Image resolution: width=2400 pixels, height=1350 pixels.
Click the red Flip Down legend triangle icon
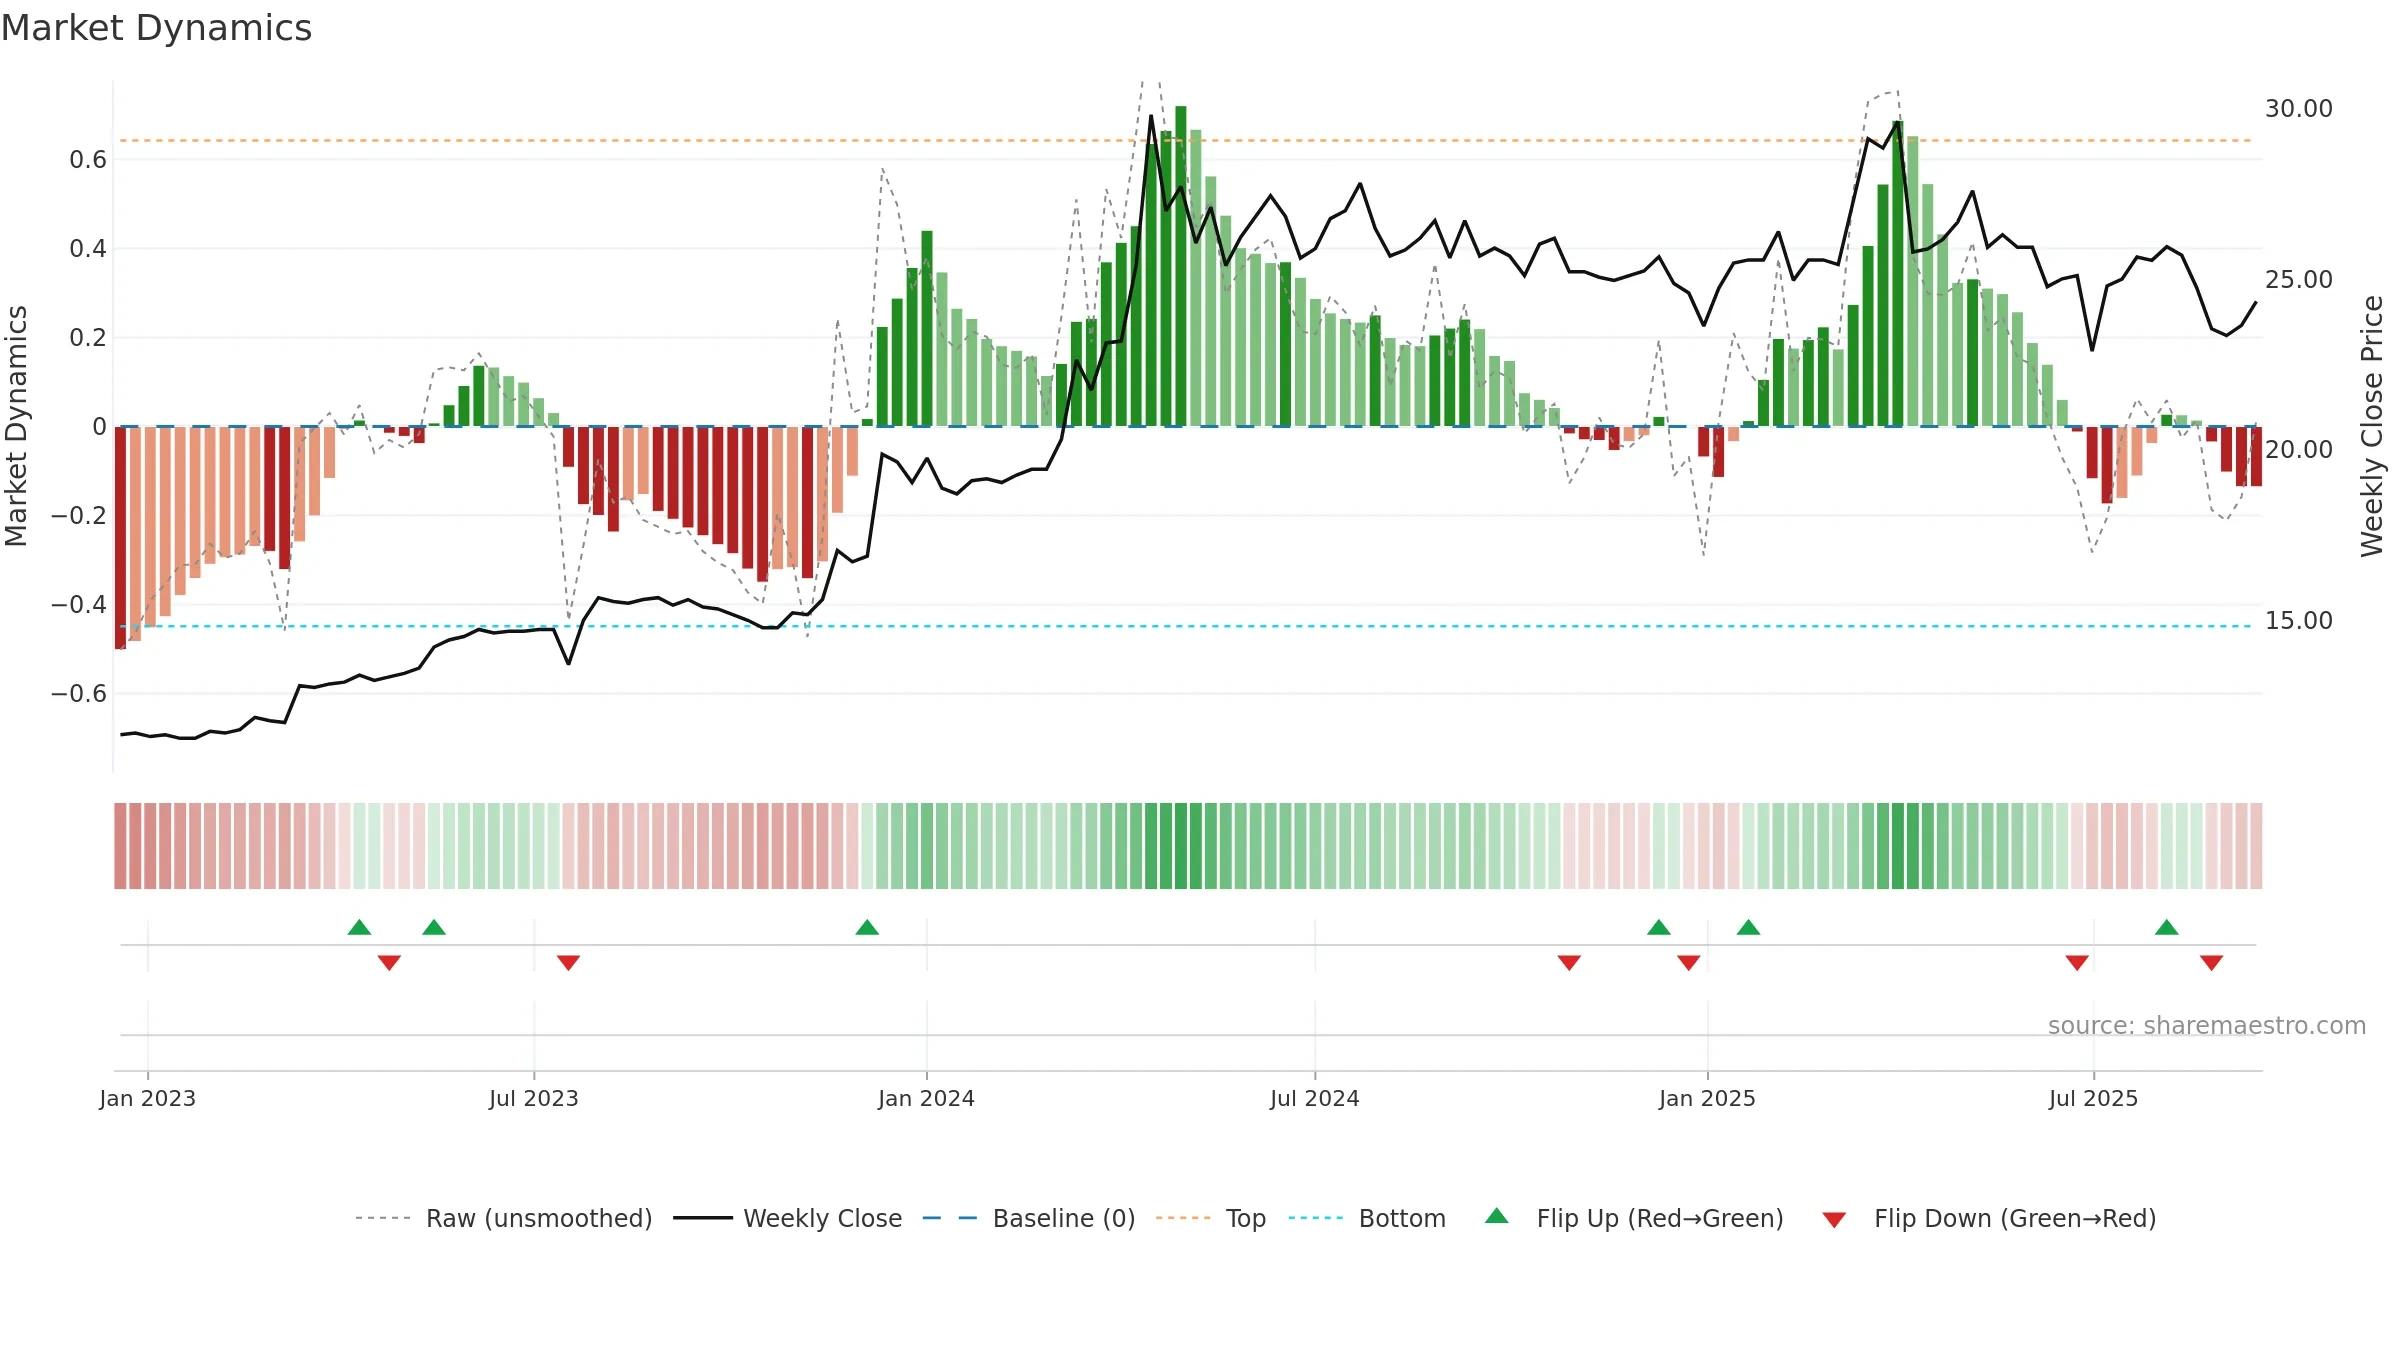point(1834,1220)
